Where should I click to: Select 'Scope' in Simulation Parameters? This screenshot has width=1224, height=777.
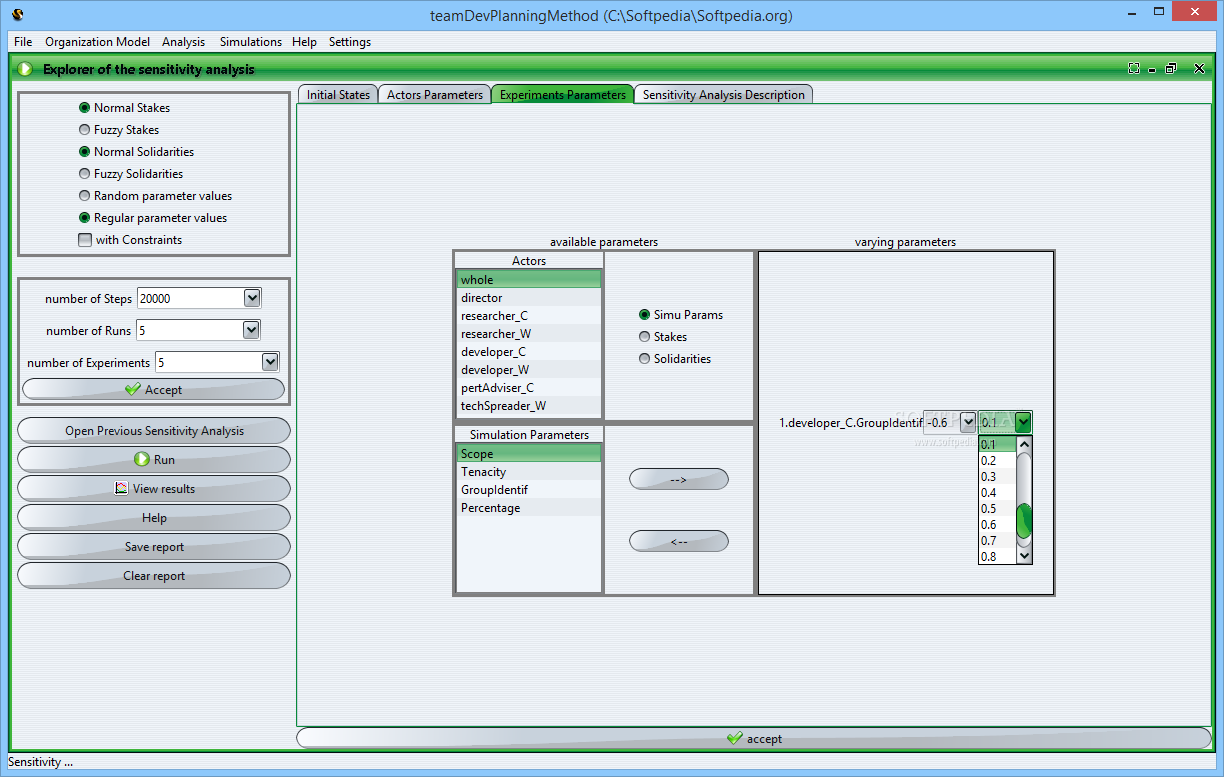click(529, 454)
